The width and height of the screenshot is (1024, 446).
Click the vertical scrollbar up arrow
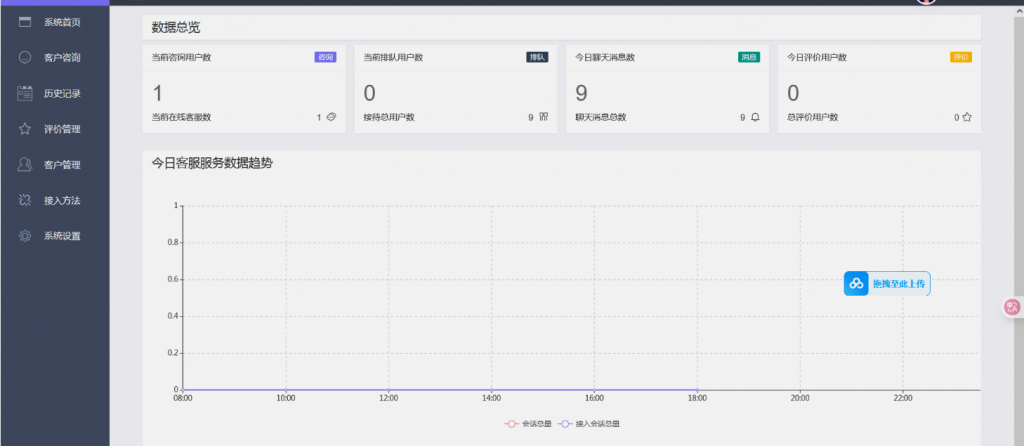1018,13
